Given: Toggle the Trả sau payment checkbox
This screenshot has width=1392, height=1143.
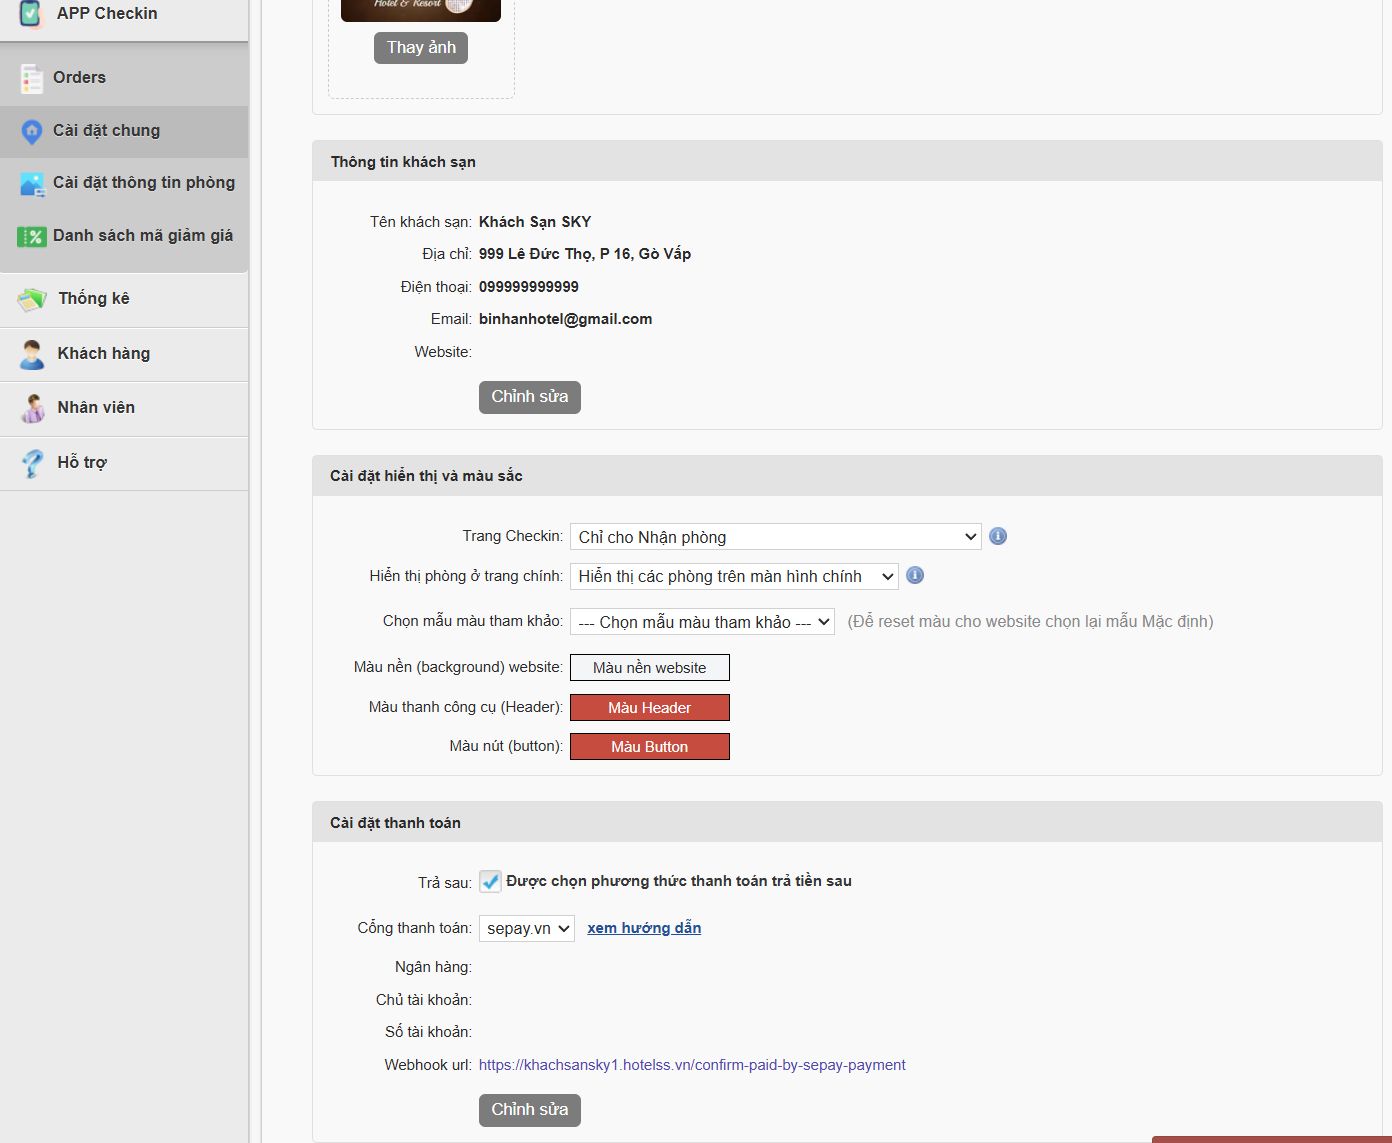Looking at the screenshot, I should (490, 881).
